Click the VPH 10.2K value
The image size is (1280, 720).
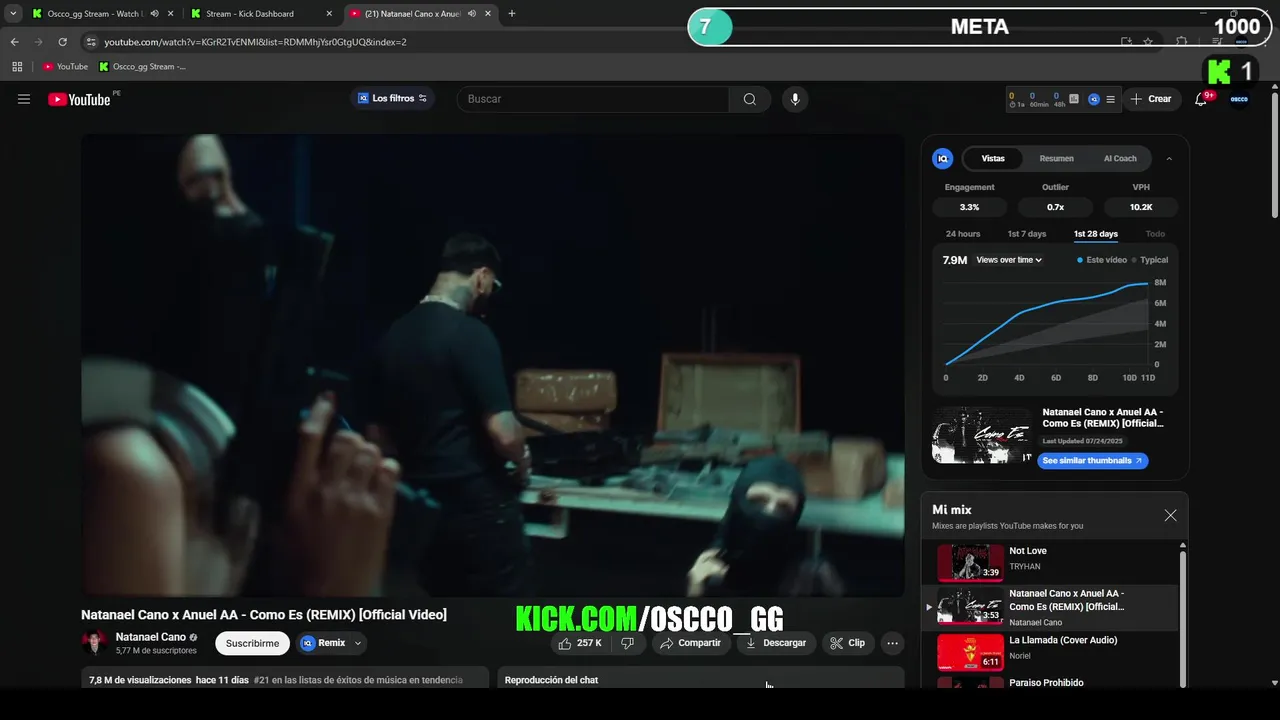(x=1141, y=207)
